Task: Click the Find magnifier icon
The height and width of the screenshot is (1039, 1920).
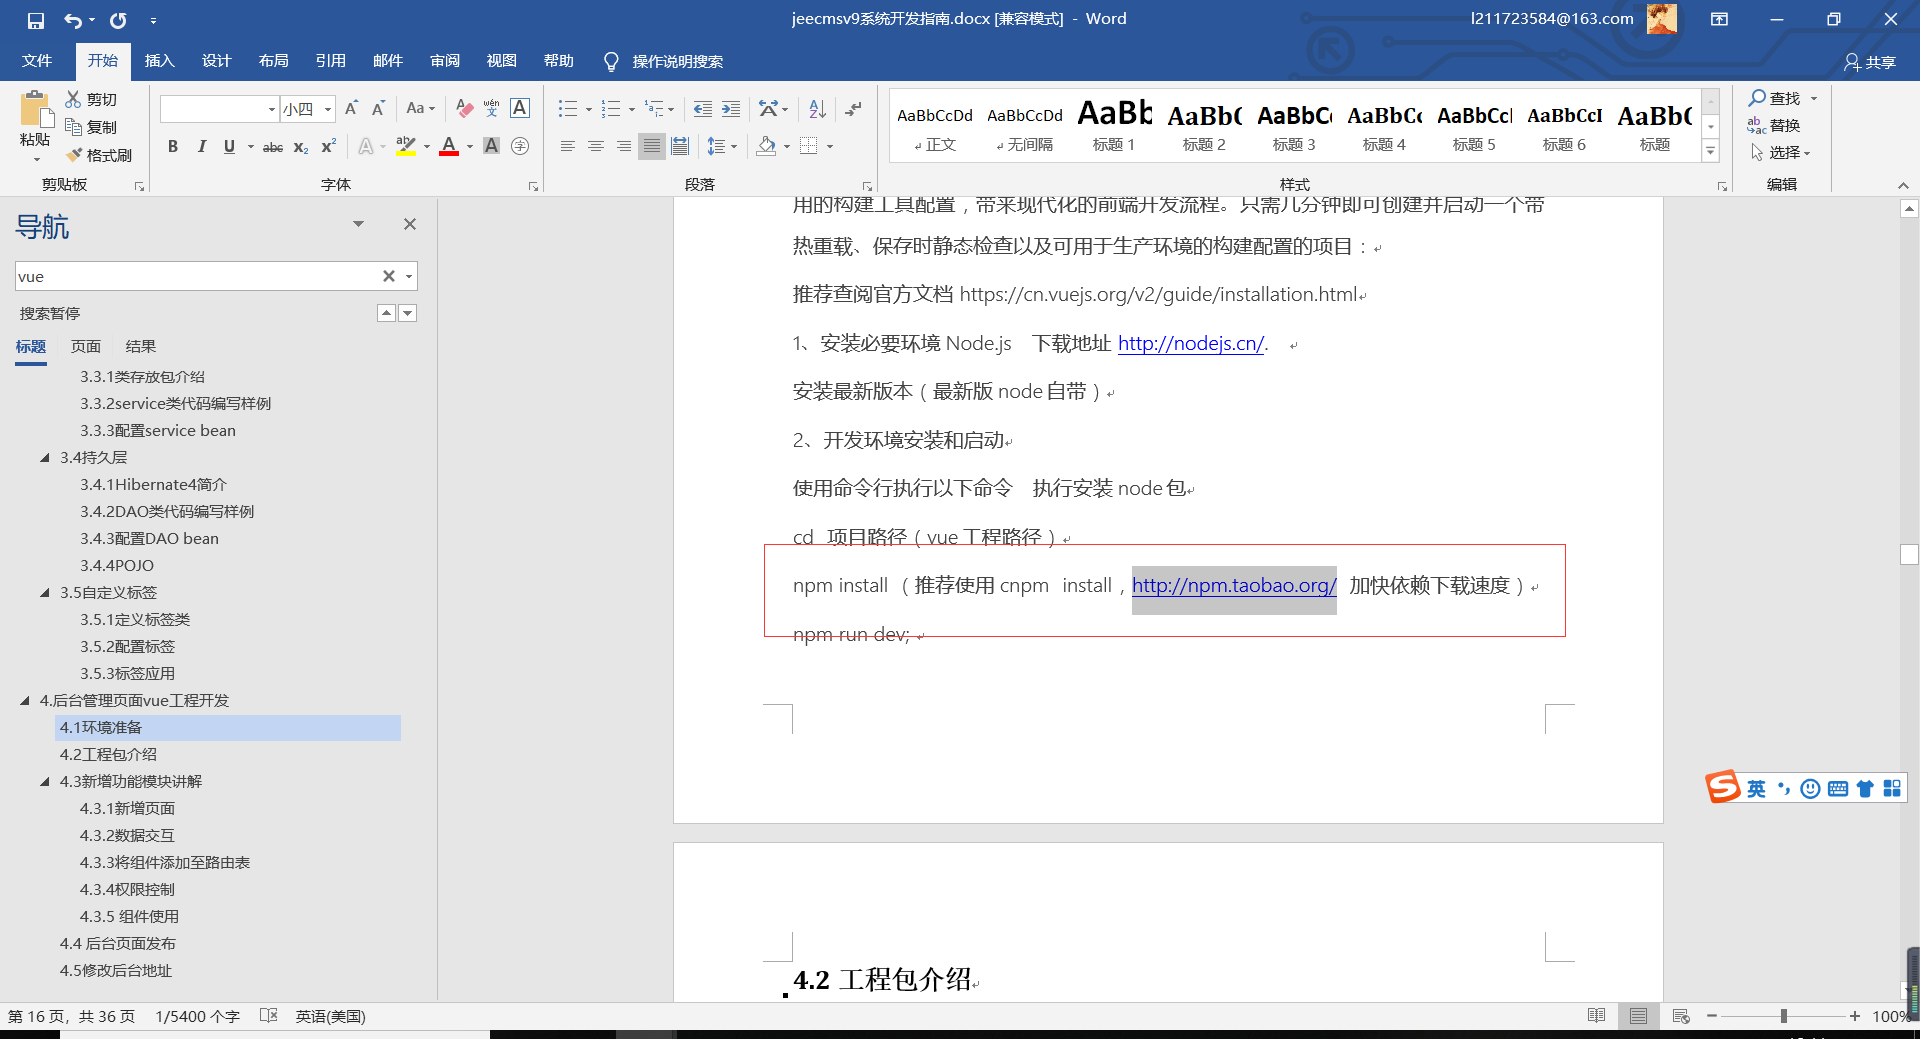Action: coord(1757,98)
